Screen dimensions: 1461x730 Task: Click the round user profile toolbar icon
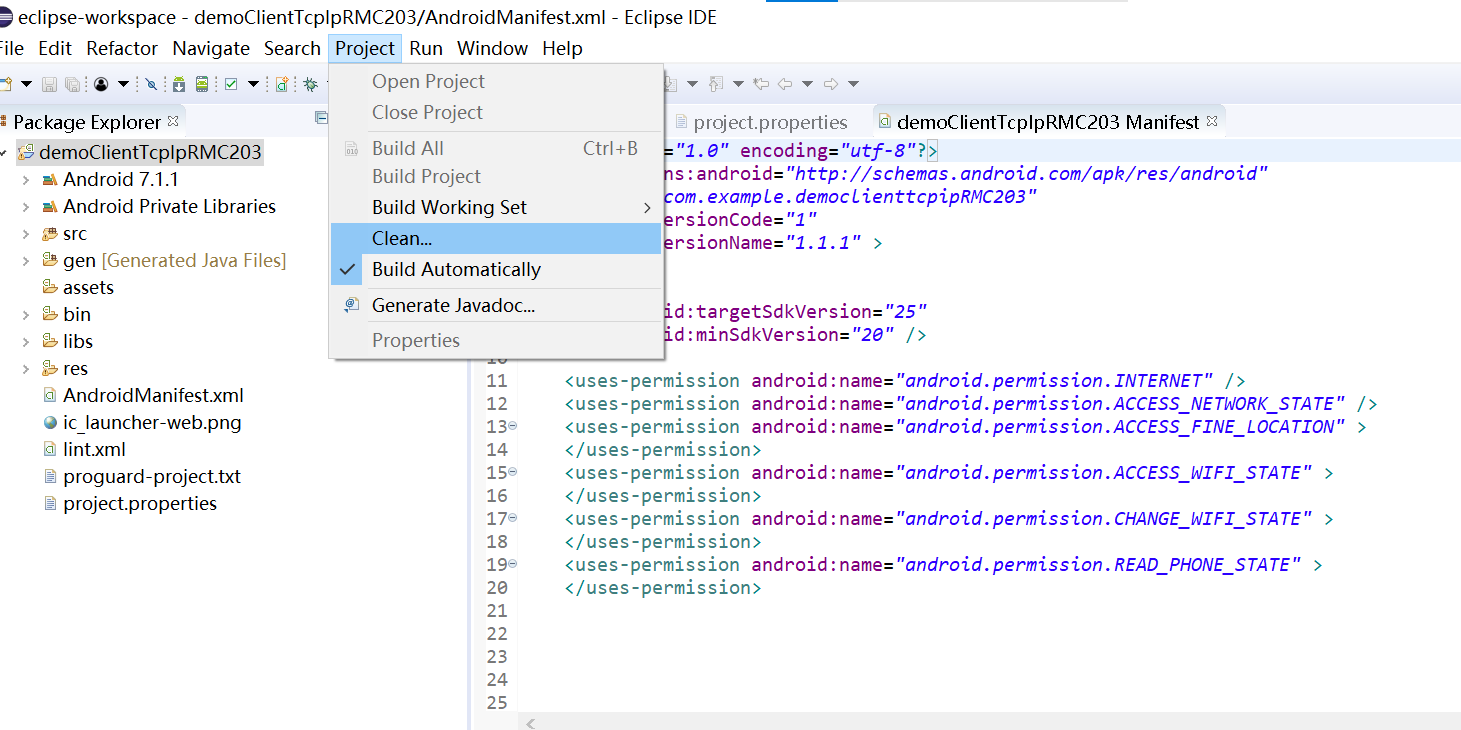point(101,84)
